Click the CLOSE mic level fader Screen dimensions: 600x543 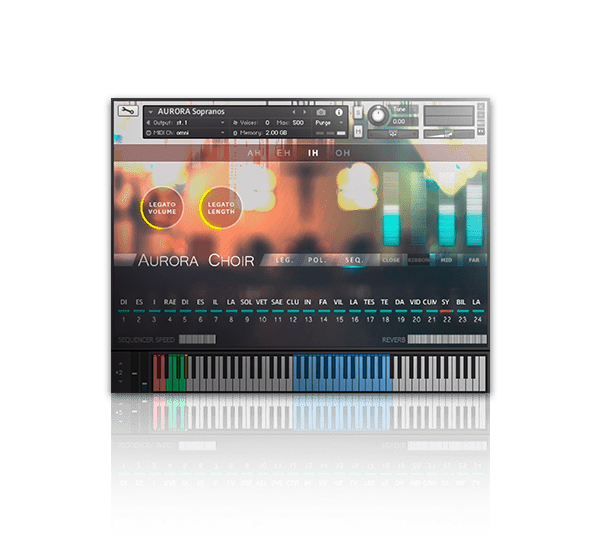(391, 209)
